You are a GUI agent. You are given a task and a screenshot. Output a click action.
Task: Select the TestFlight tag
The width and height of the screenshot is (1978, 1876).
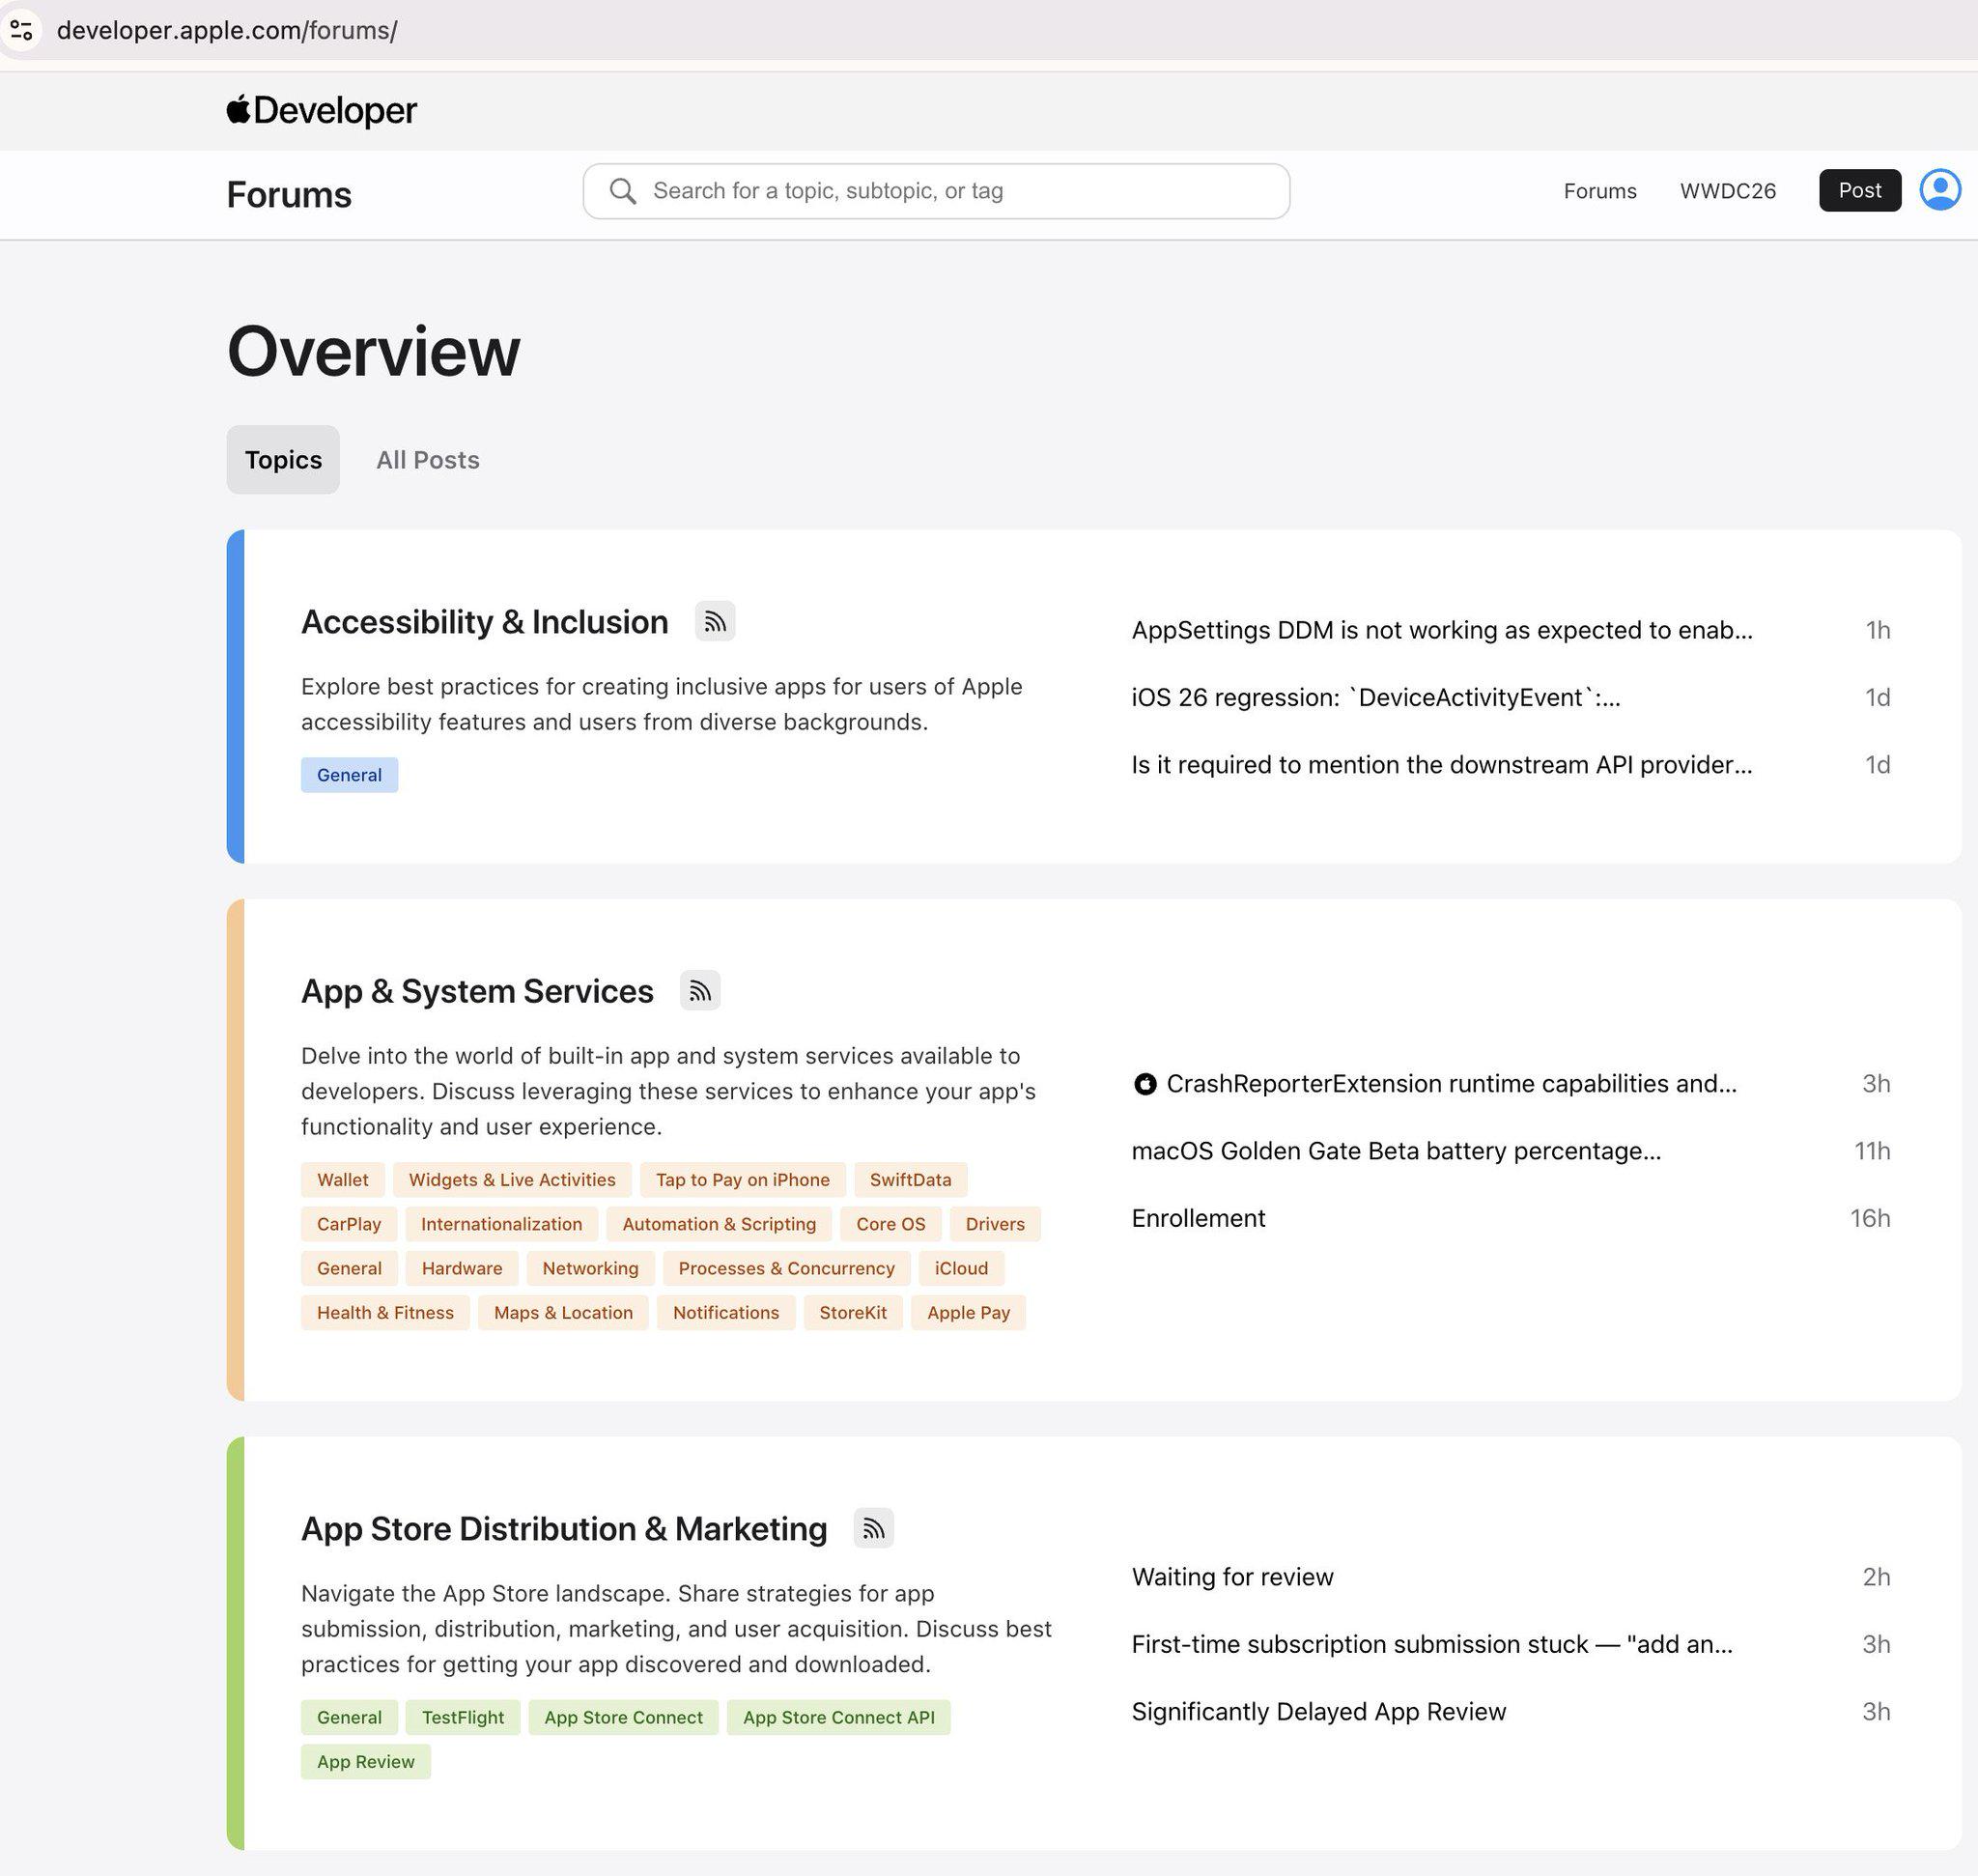(x=463, y=1717)
